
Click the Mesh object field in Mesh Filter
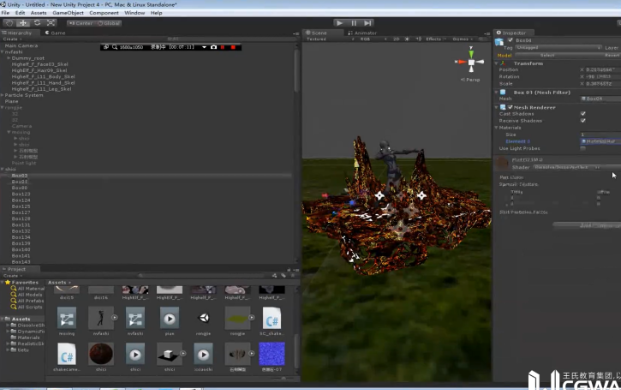[x=601, y=99]
